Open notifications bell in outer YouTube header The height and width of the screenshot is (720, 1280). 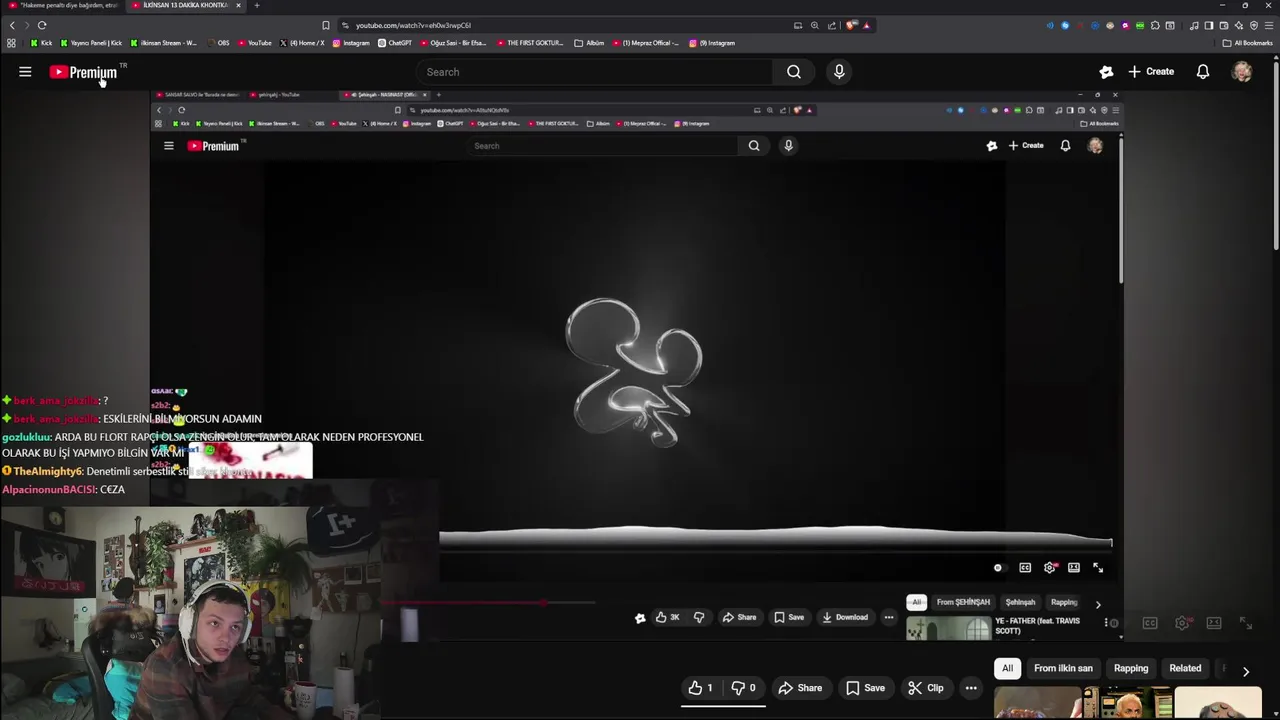pyautogui.click(x=1203, y=72)
